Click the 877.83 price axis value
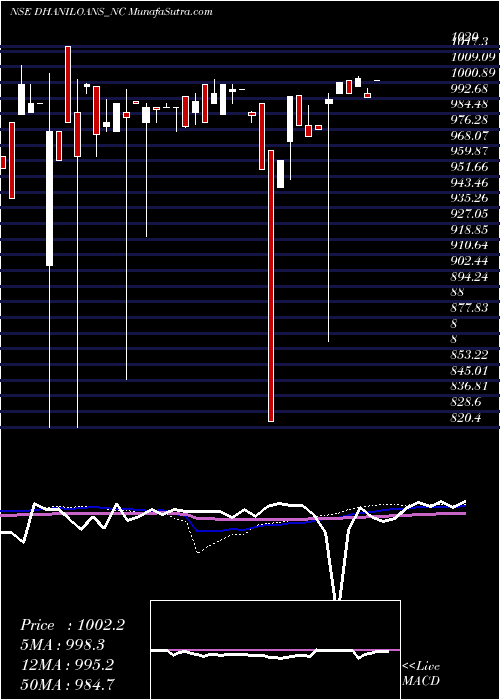The image size is (500, 700). 469,308
